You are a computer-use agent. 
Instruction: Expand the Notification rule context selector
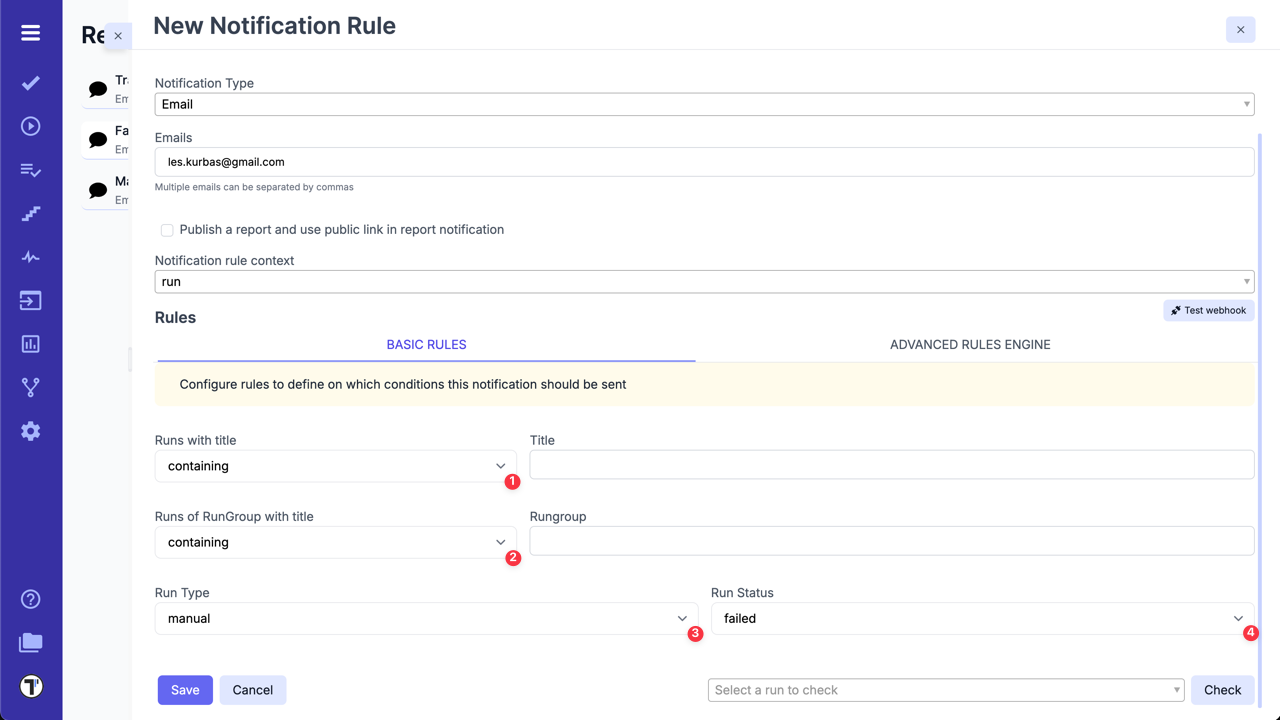coord(703,281)
